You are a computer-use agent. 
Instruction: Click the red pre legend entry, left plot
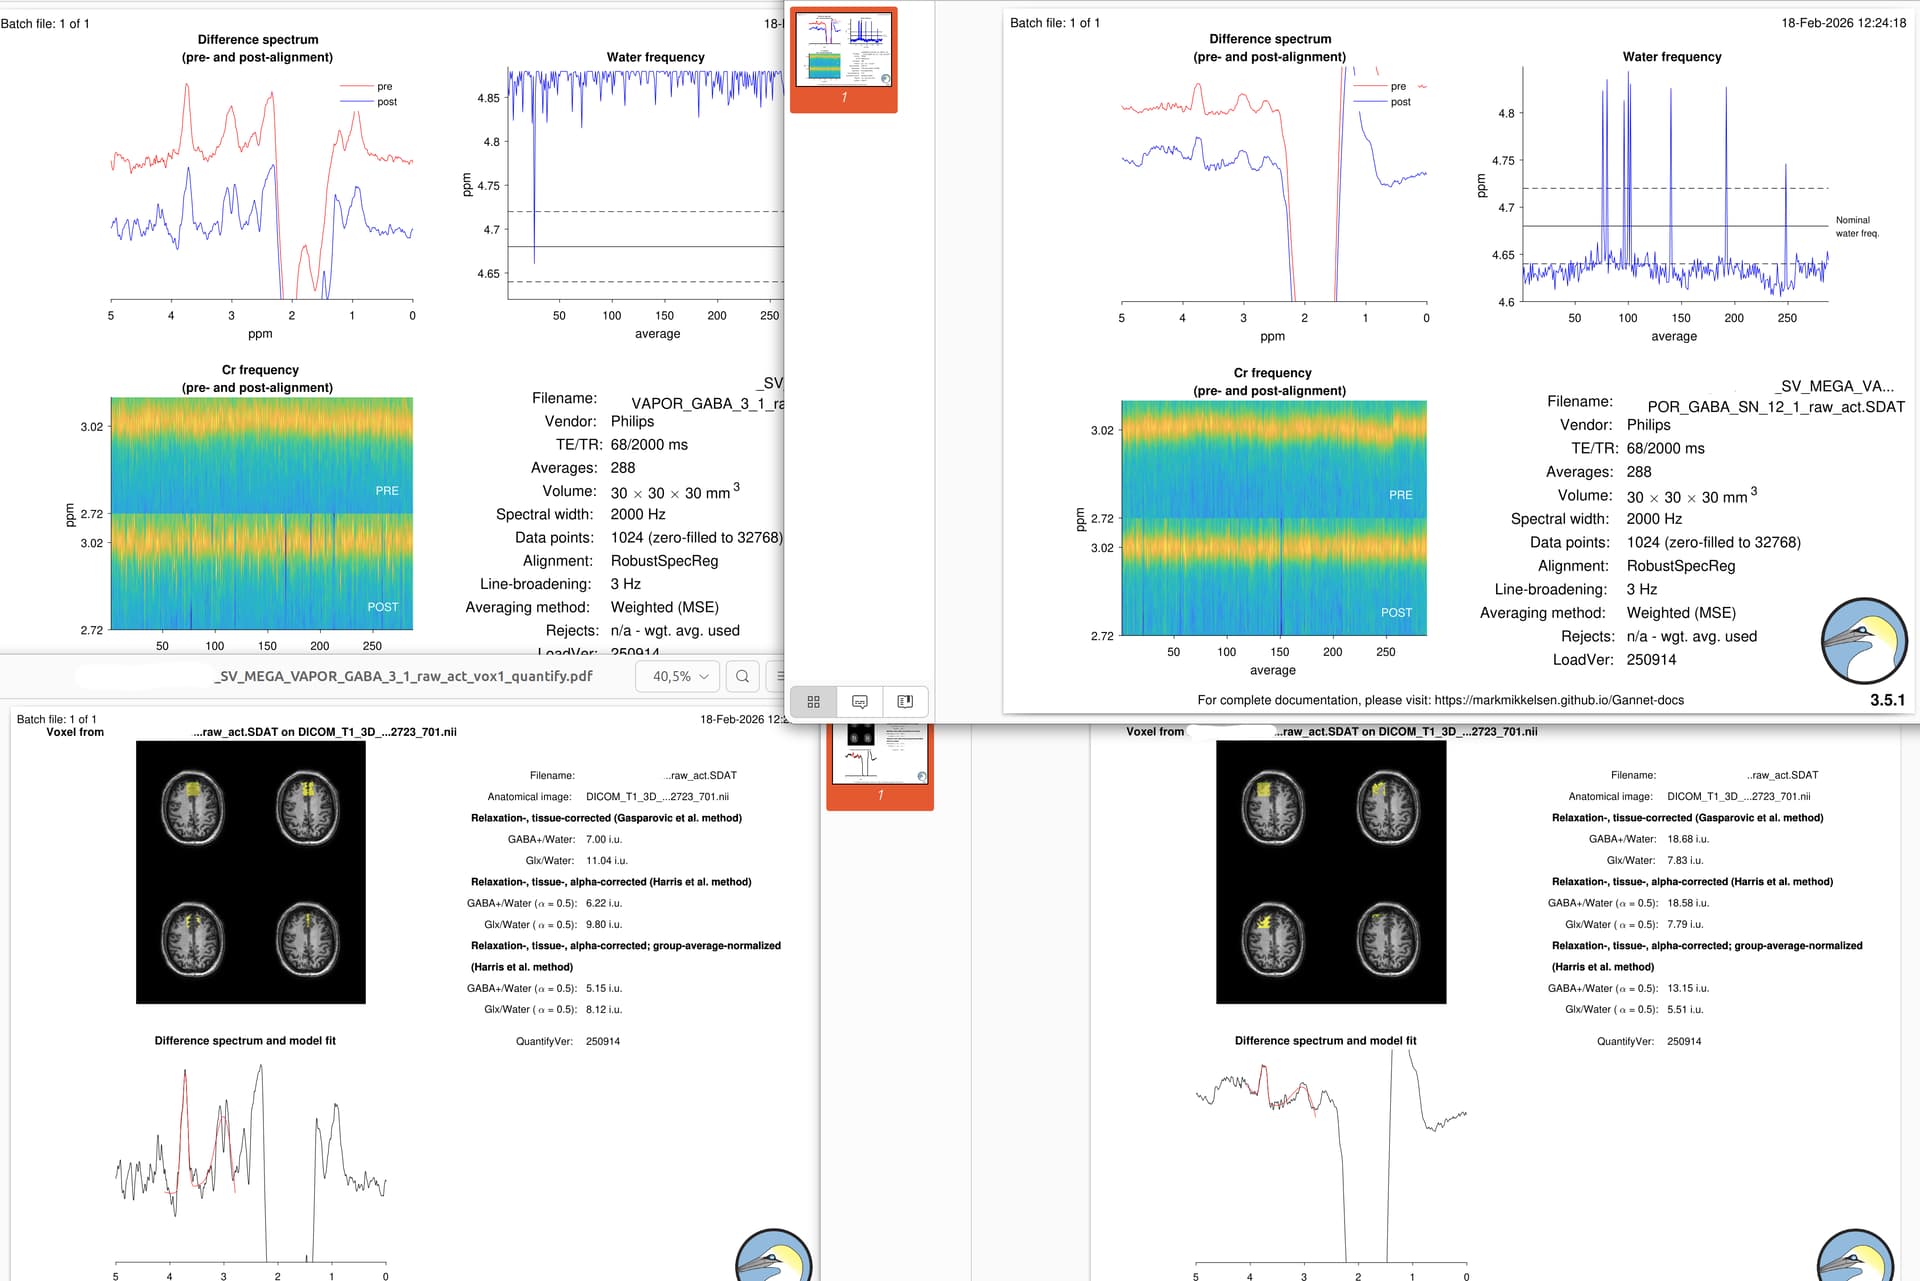(x=368, y=87)
